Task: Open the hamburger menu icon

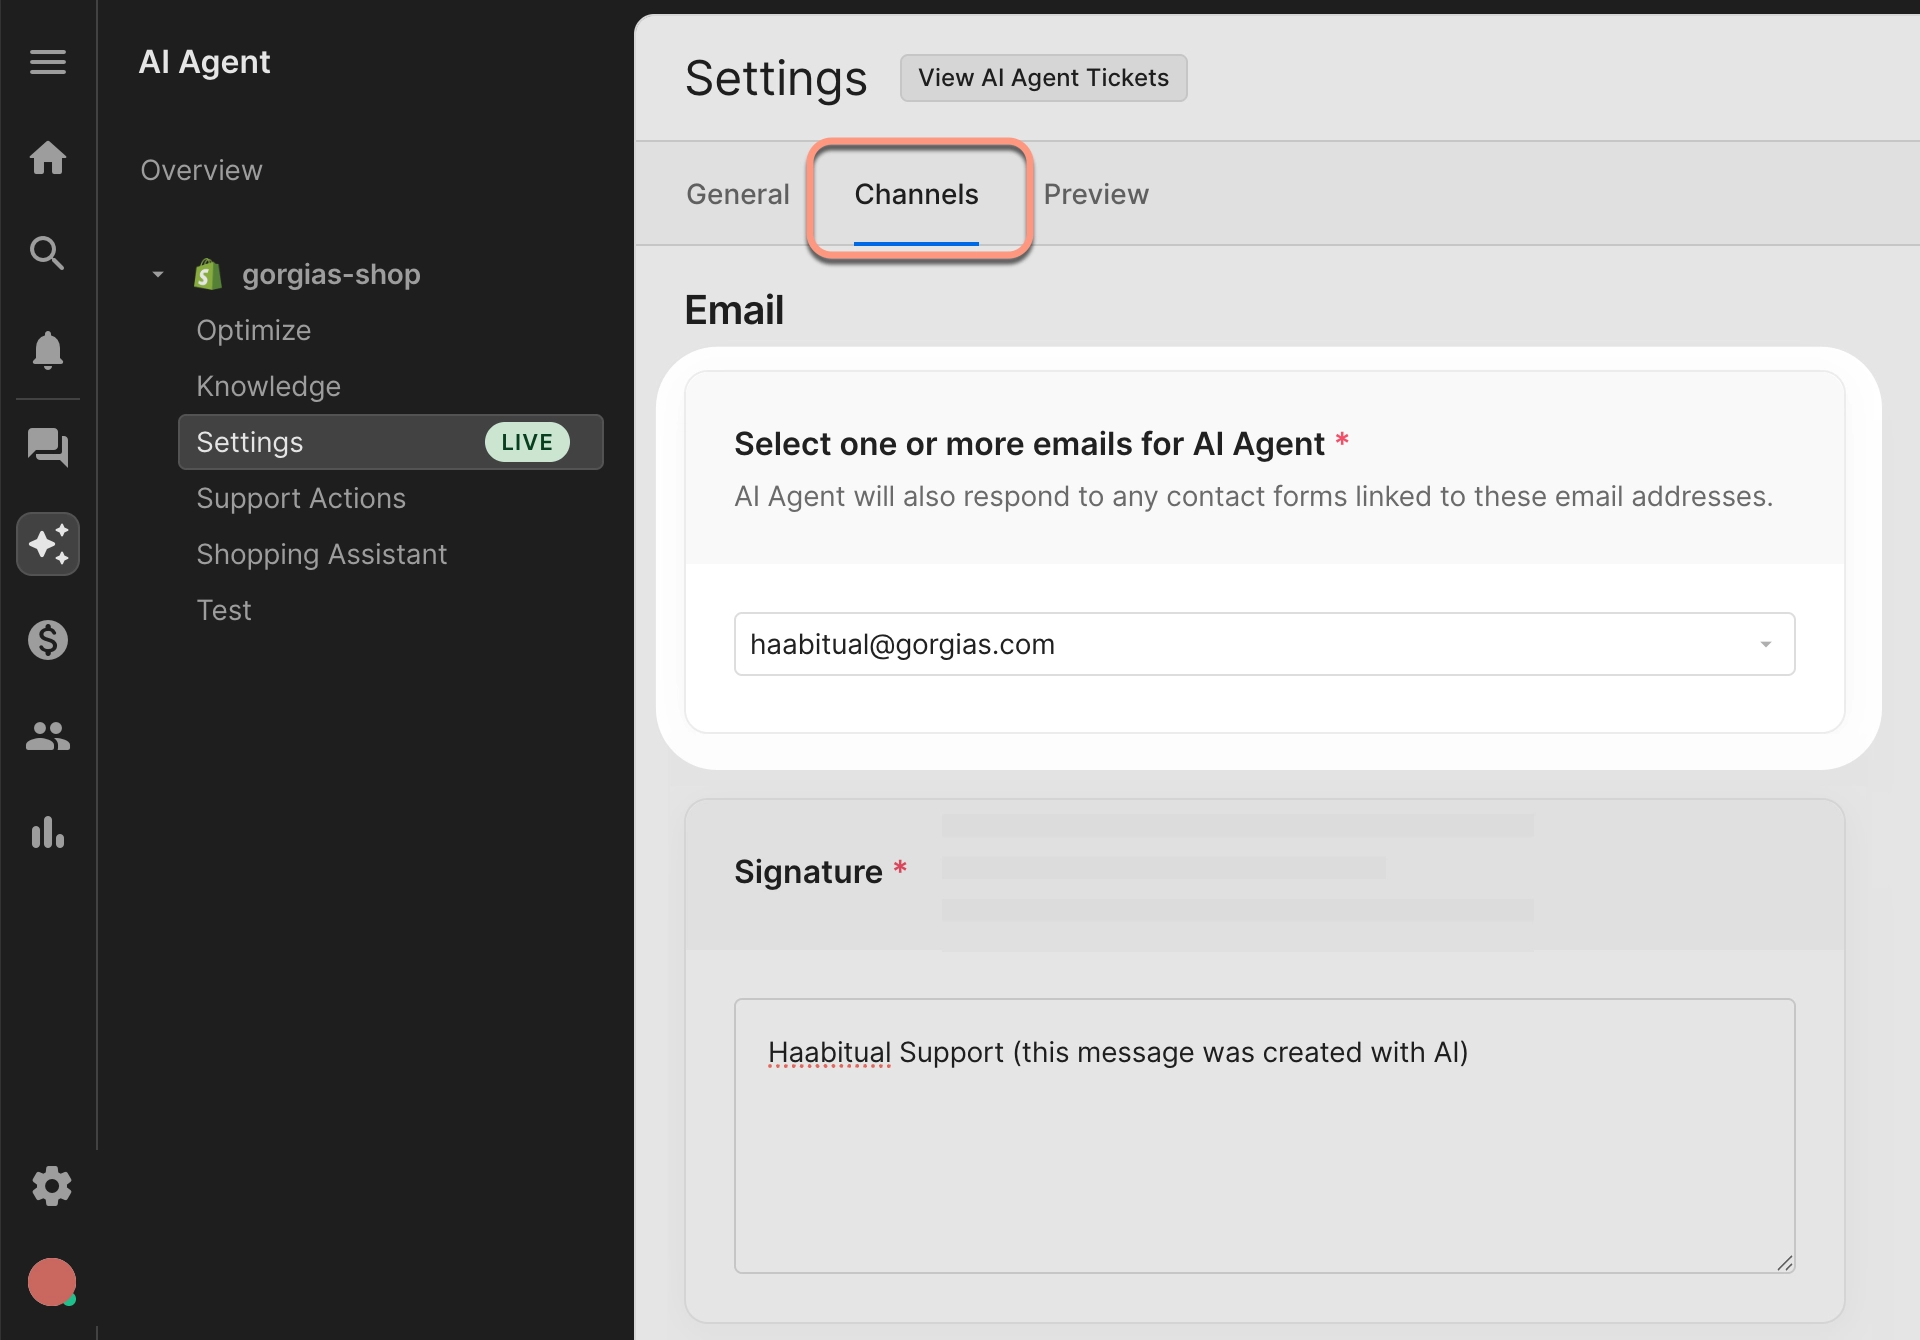Action: [48, 62]
